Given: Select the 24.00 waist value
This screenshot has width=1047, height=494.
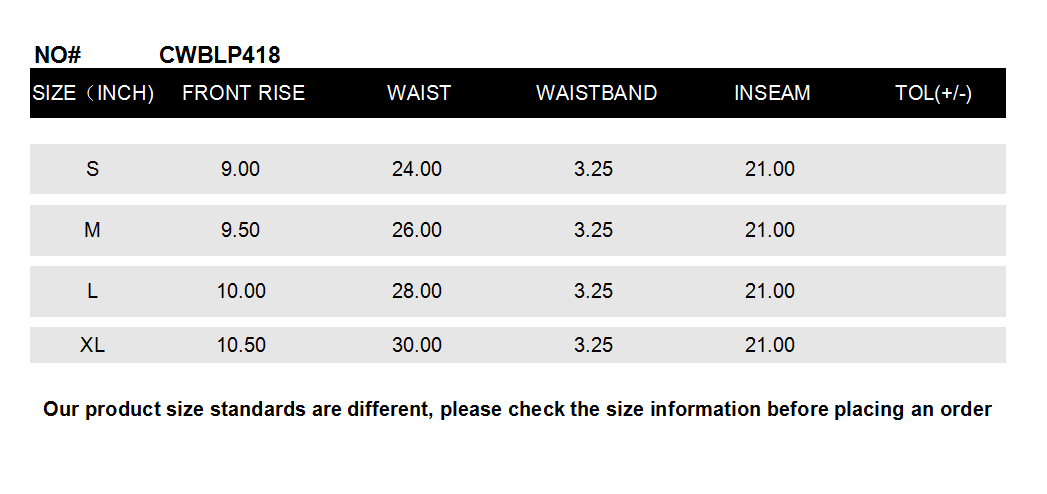Looking at the screenshot, I should 417,169.
